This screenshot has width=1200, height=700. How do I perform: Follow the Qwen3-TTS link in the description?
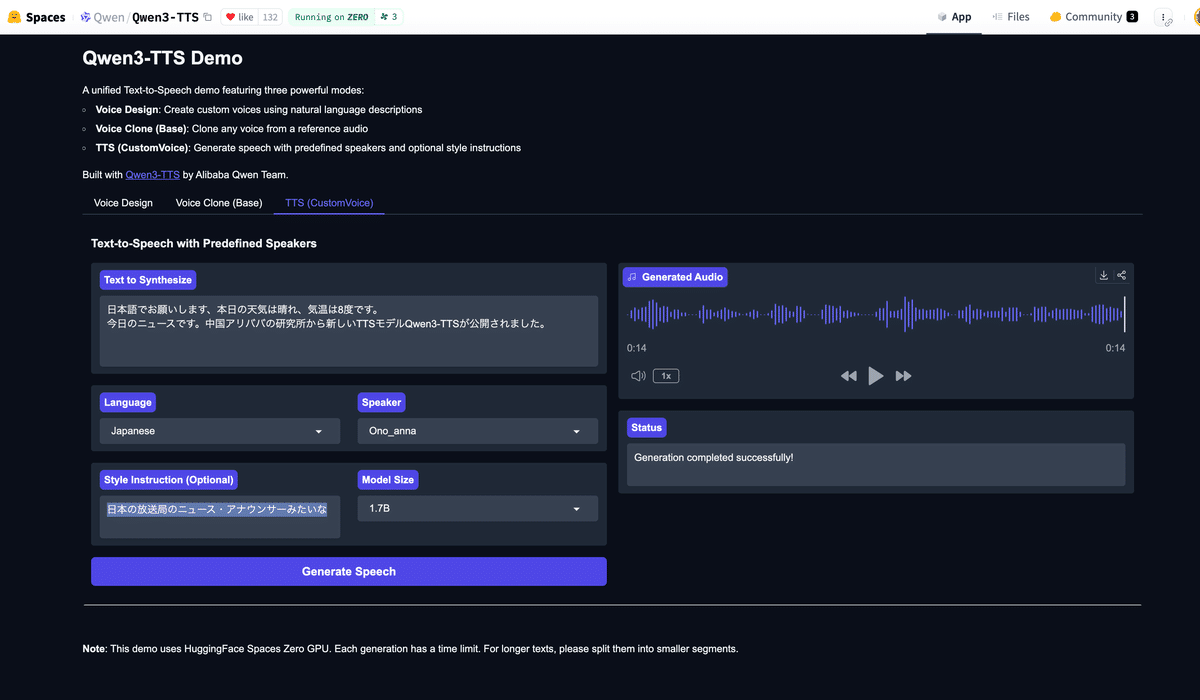[153, 174]
